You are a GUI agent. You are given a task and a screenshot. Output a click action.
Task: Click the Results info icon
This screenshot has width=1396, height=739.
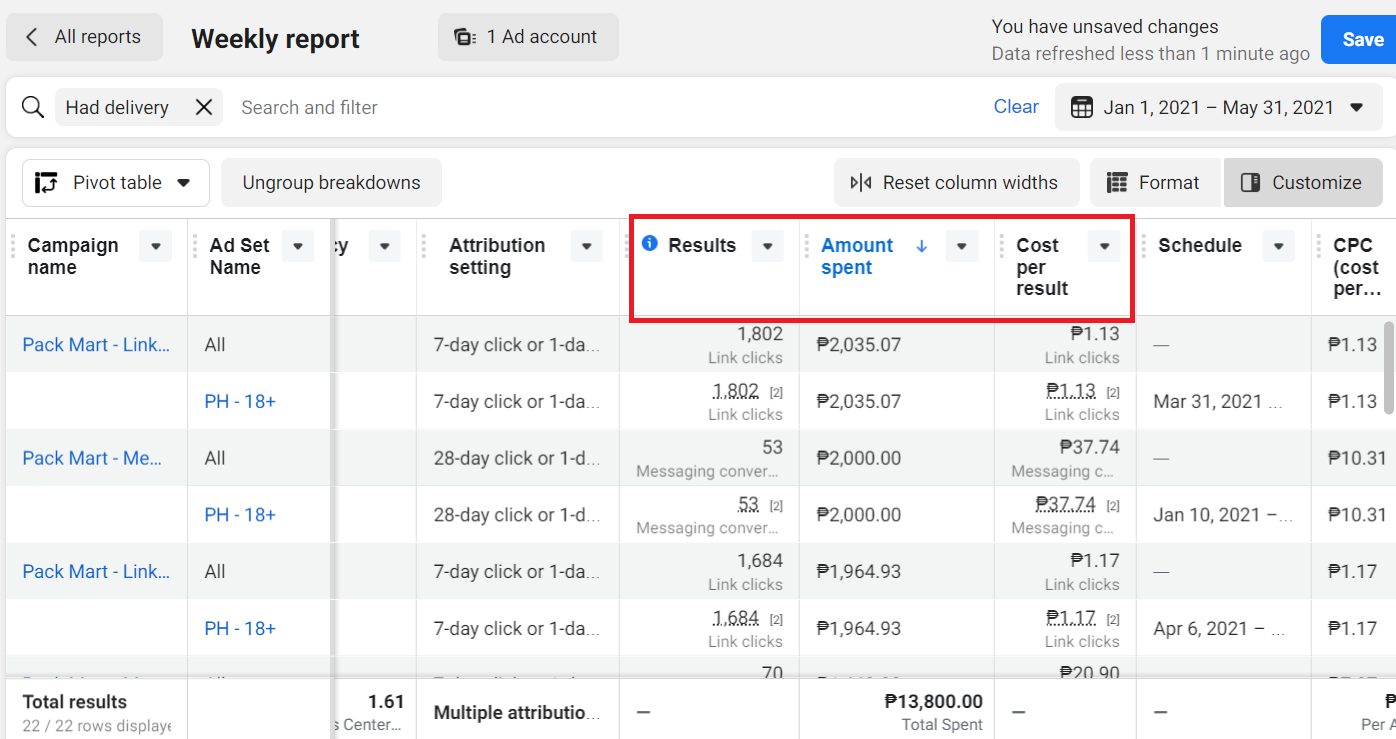point(650,243)
